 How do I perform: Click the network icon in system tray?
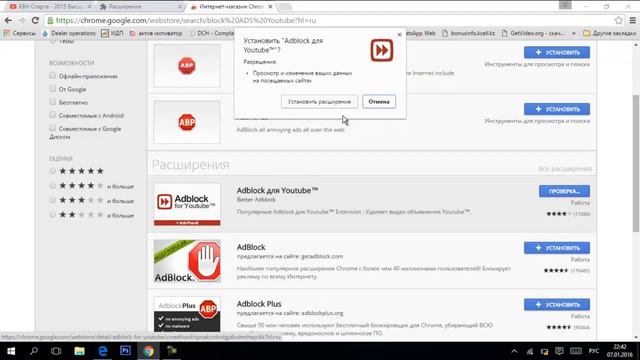point(530,351)
